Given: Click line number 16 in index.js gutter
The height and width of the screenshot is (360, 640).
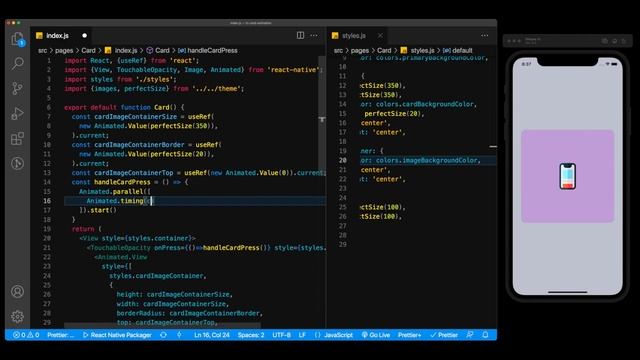Looking at the screenshot, I should coord(47,201).
